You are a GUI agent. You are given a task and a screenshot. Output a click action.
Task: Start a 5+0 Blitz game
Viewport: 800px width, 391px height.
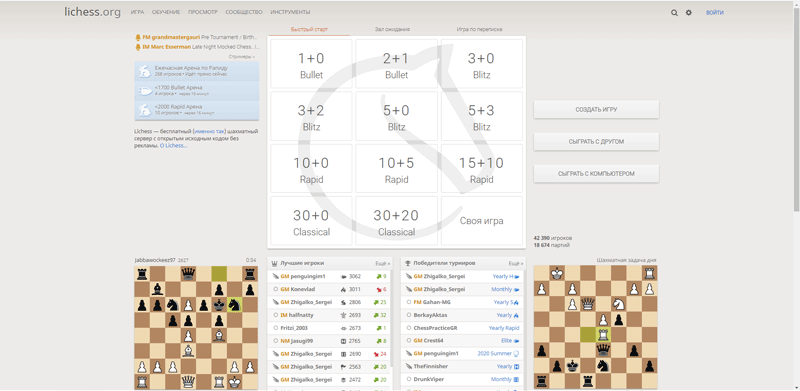pos(396,116)
